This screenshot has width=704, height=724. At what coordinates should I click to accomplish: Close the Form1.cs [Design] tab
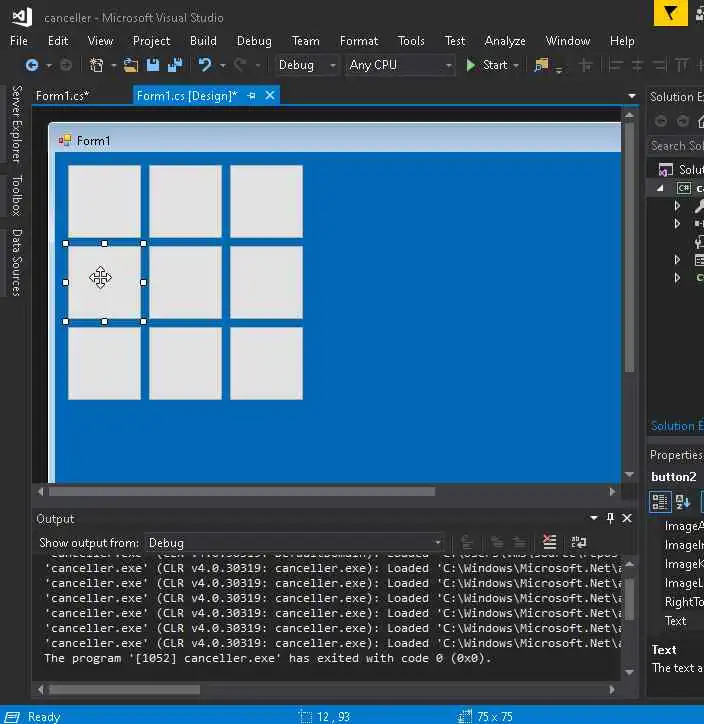click(x=270, y=95)
